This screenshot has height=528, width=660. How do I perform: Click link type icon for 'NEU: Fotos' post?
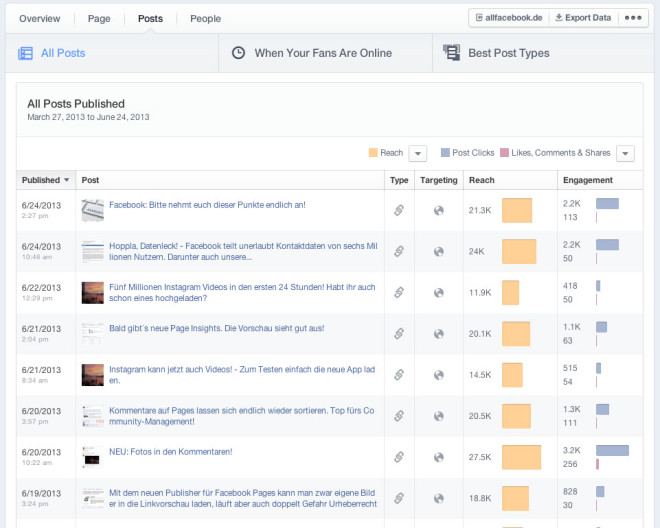point(399,457)
